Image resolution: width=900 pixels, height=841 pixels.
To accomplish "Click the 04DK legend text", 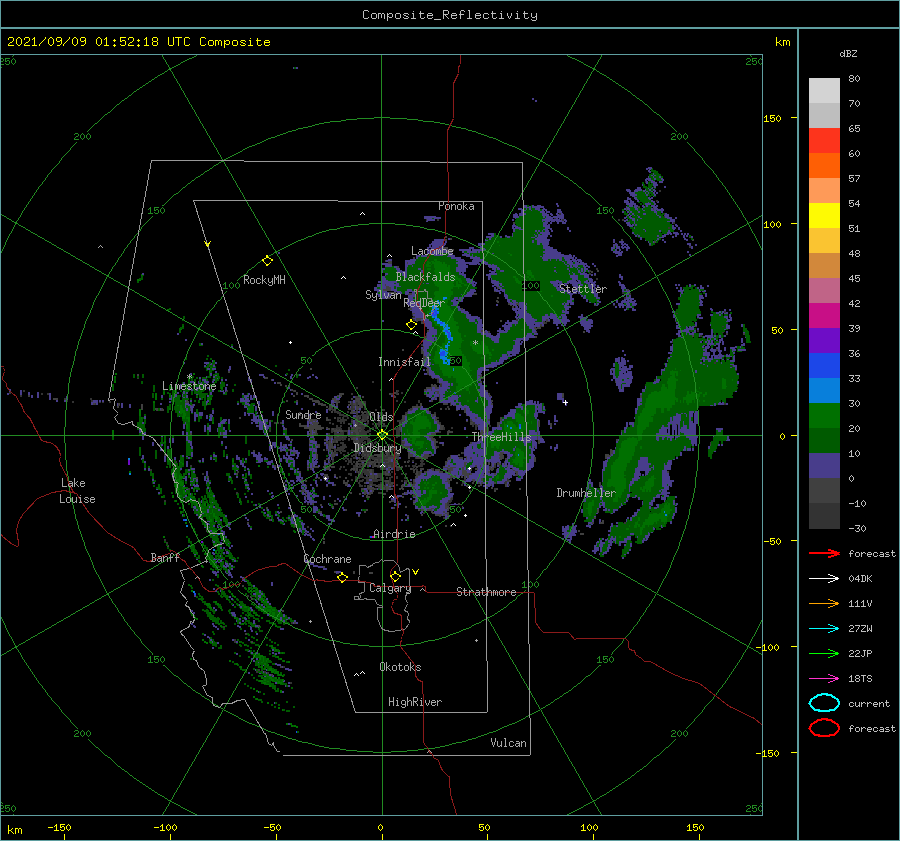I will click(860, 579).
